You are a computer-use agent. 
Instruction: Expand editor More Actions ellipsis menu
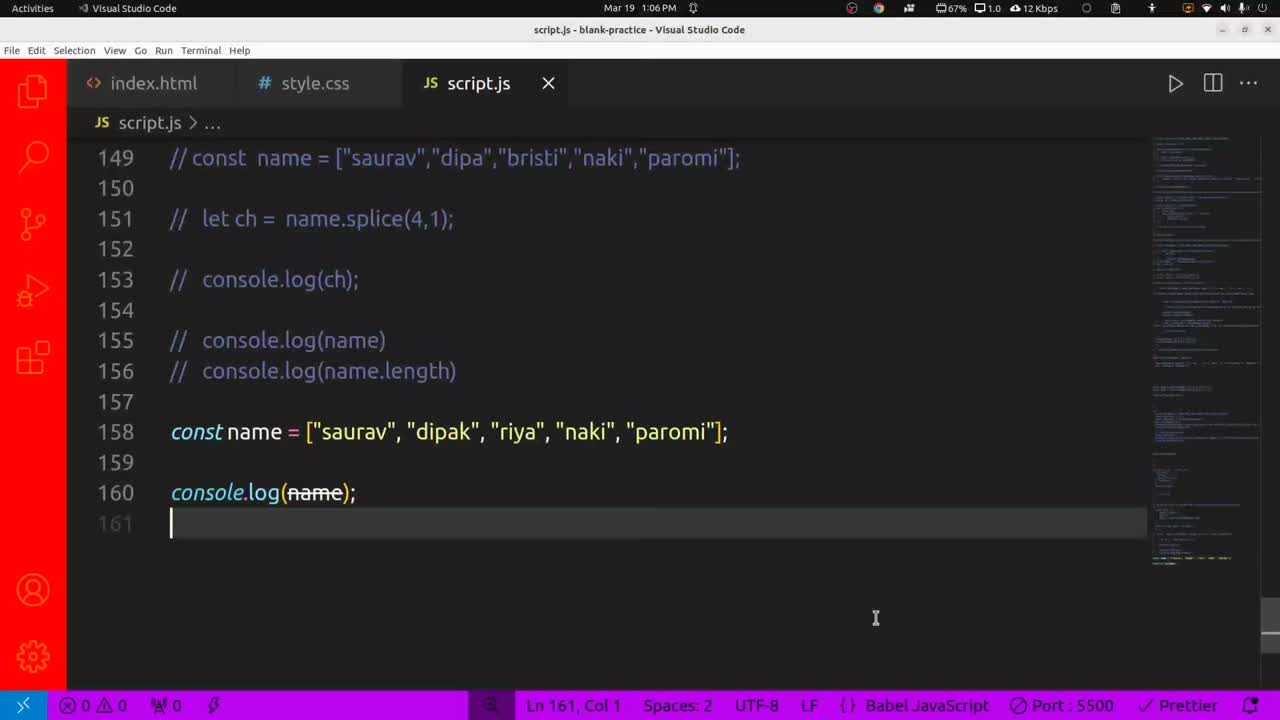1248,84
